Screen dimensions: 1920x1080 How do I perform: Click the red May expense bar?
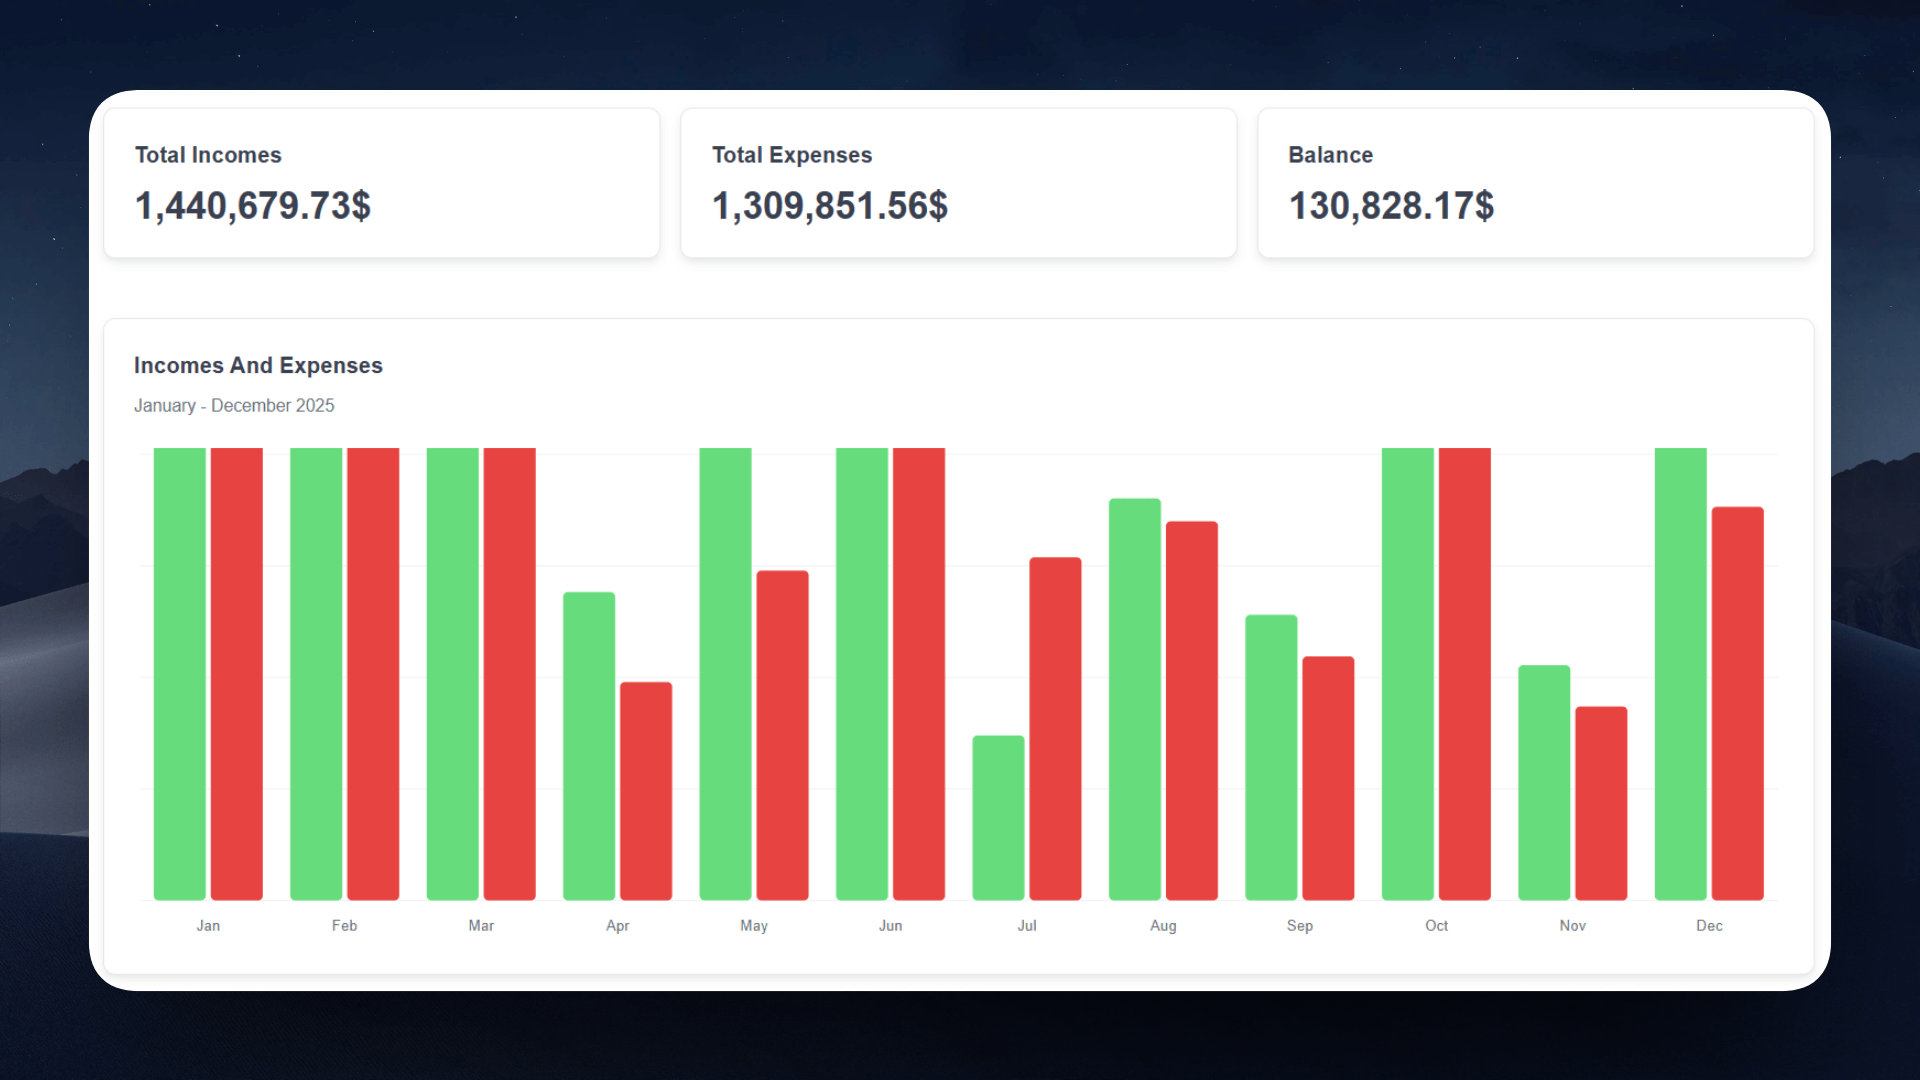coord(782,735)
